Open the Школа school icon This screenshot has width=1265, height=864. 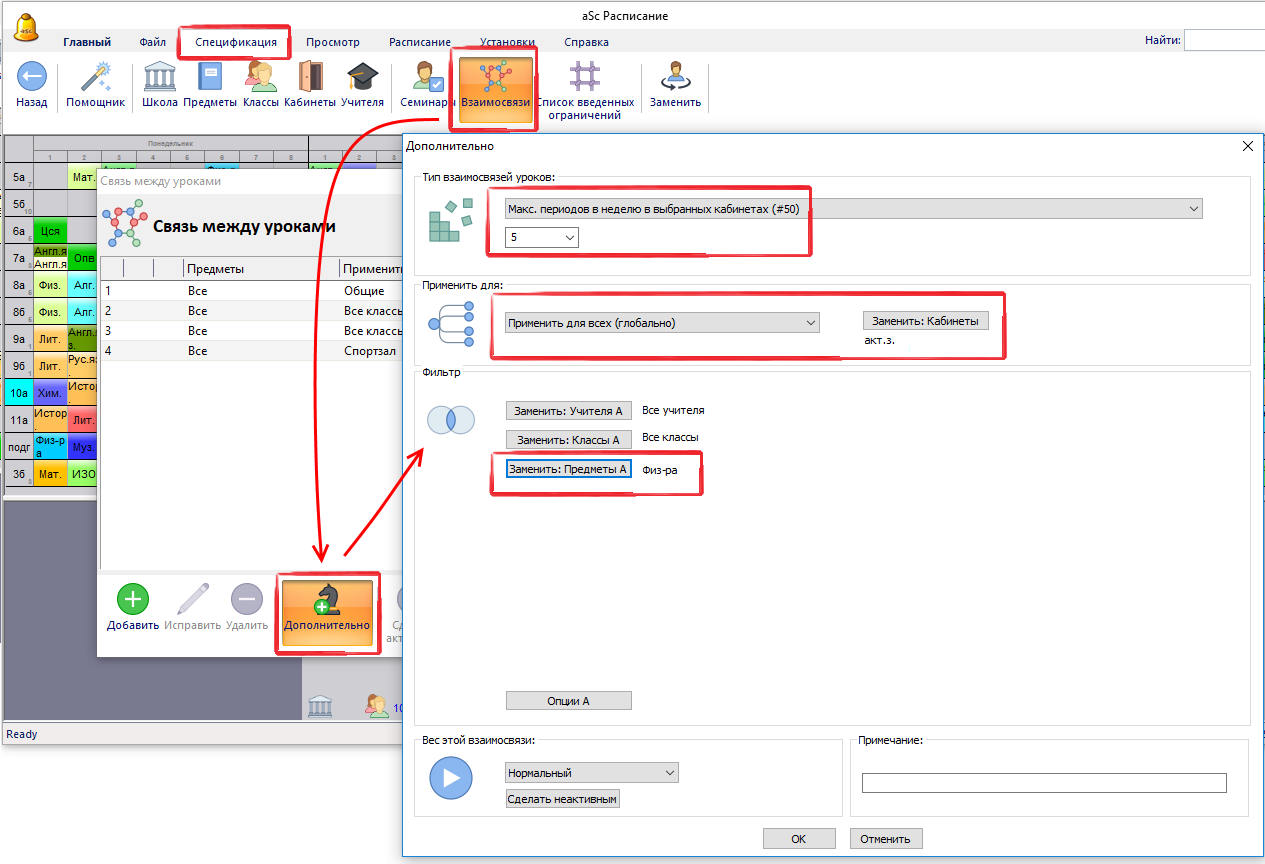pyautogui.click(x=160, y=78)
